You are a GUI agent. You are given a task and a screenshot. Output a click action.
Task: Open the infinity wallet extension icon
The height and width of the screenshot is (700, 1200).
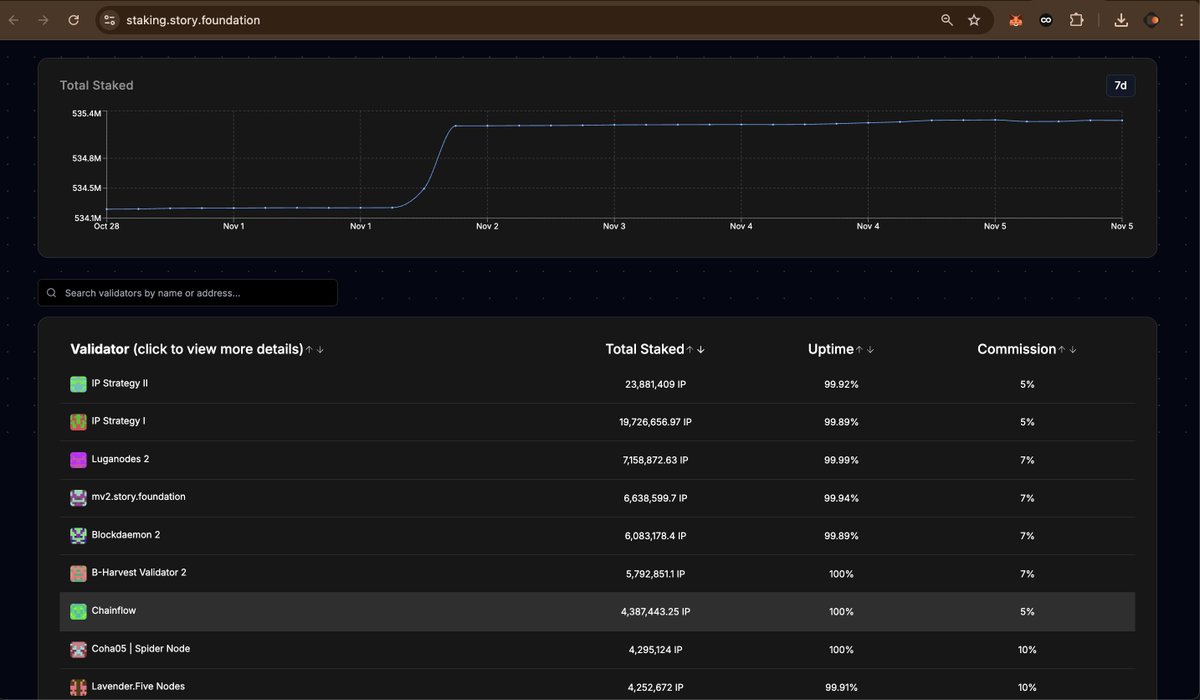coord(1046,19)
